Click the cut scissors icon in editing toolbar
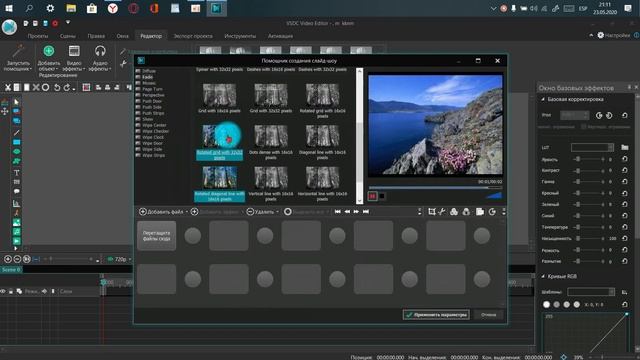640x360 pixels. pyautogui.click(x=7, y=87)
